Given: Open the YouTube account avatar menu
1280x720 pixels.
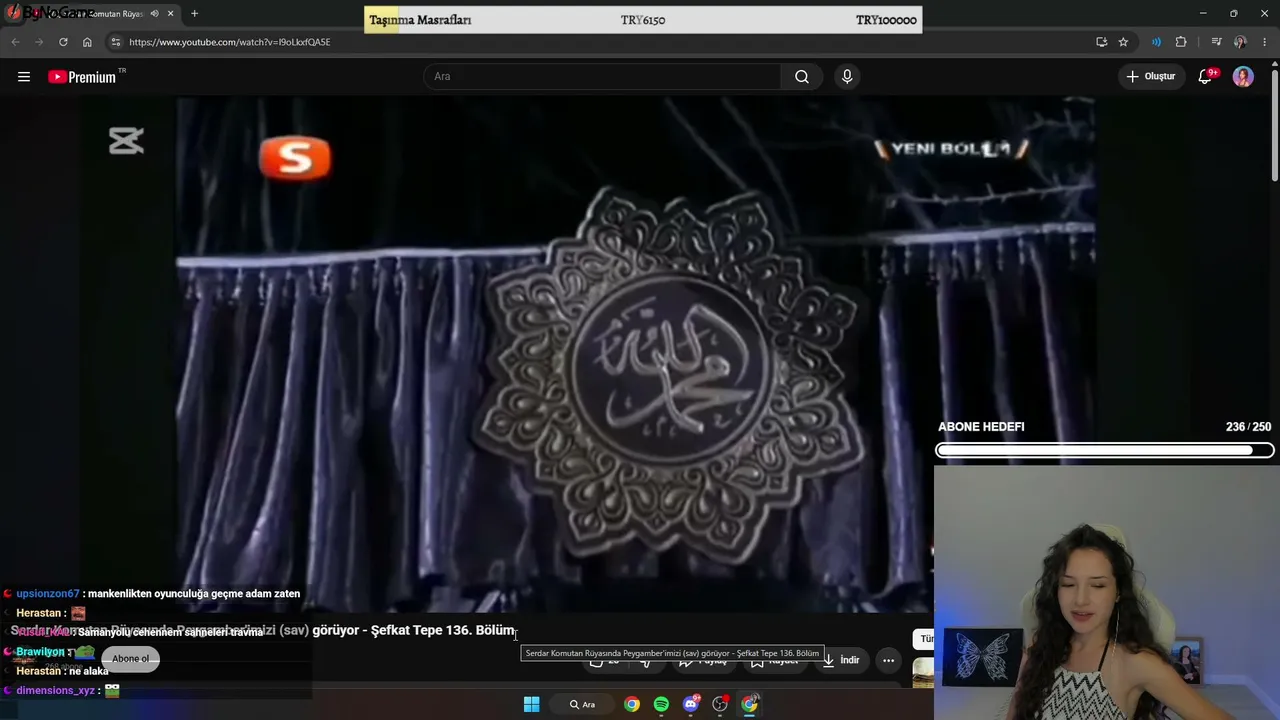Looking at the screenshot, I should tap(1243, 77).
